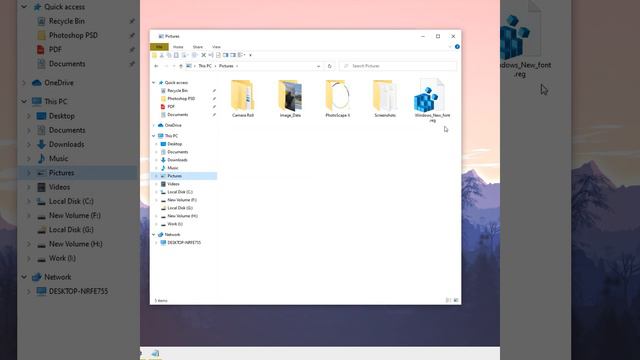Viewport: 640px width, 360px height.
Task: Click the Forward navigation arrow
Action: [x=166, y=66]
